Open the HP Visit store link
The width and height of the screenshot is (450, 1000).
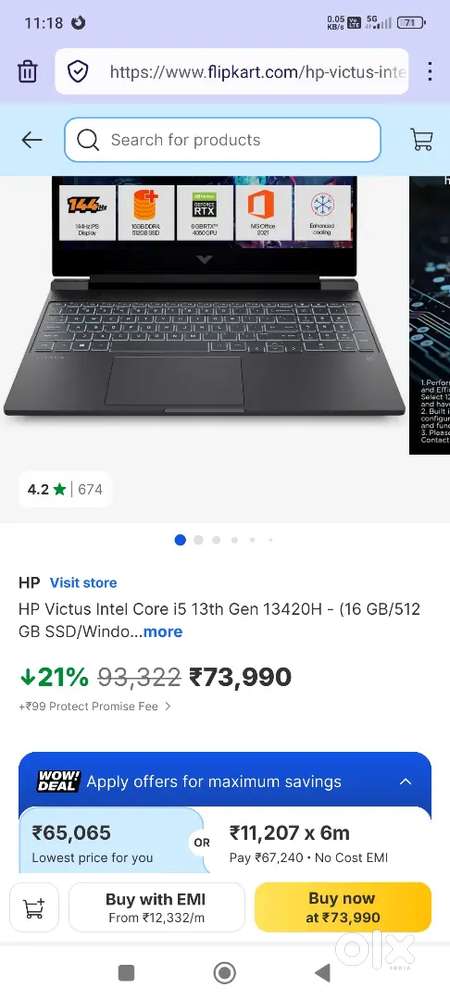pos(83,582)
